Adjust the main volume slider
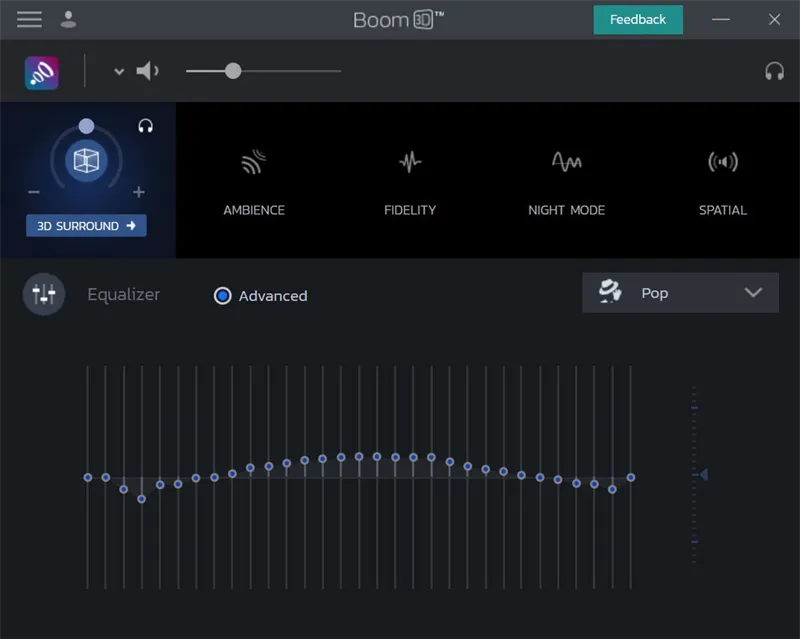This screenshot has height=639, width=800. (x=233, y=71)
